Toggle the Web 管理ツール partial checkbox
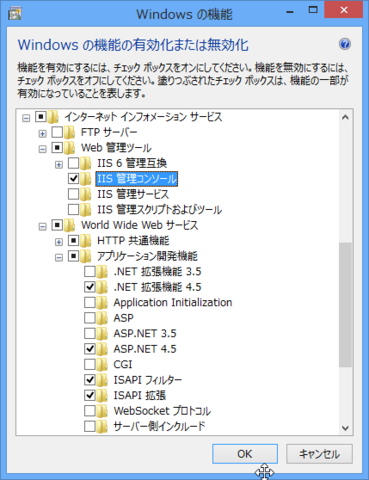This screenshot has height=480, width=369. (57, 148)
